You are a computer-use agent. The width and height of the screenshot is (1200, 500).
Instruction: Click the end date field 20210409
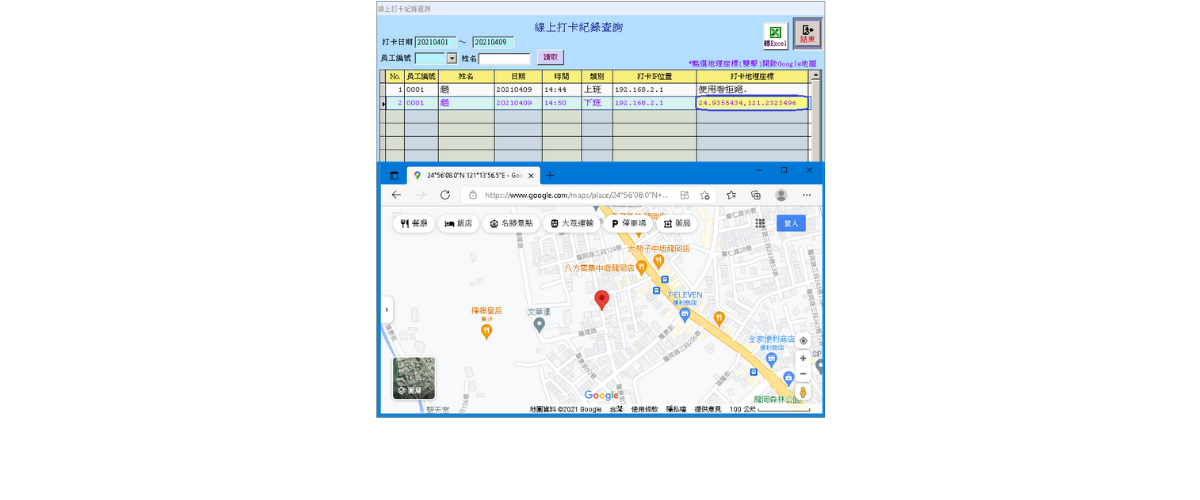coord(493,42)
